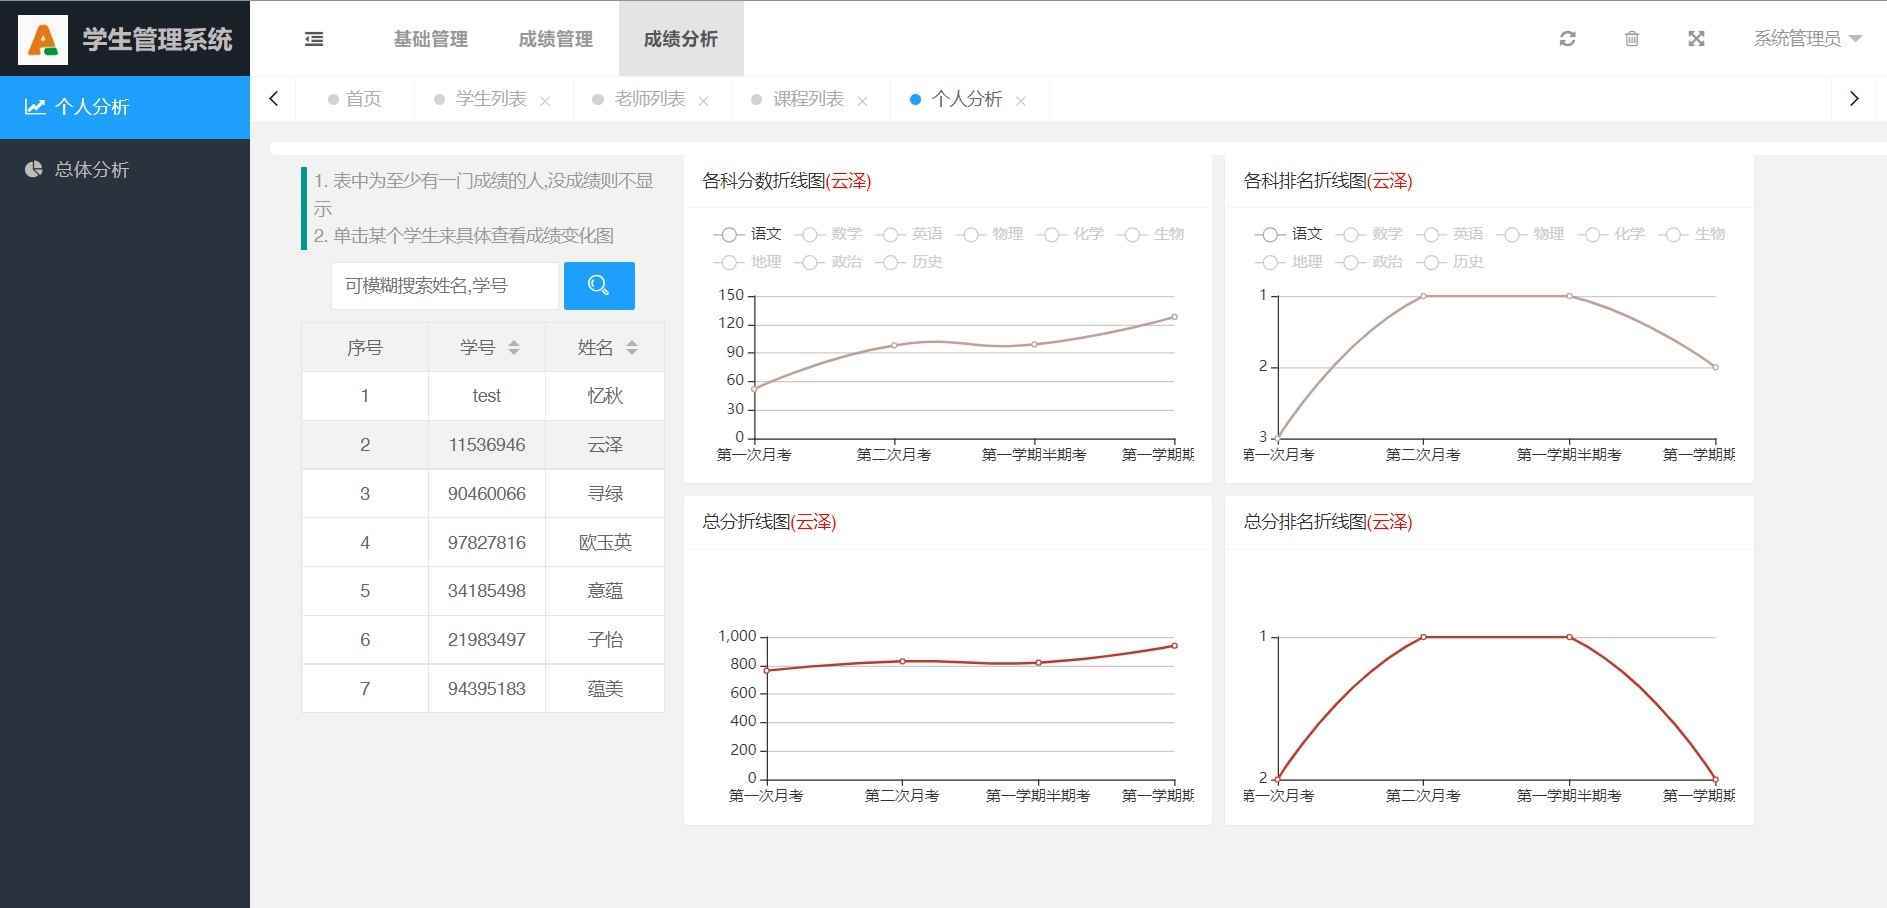Click the trash icon in top bar
The height and width of the screenshot is (908, 1887).
(1632, 39)
